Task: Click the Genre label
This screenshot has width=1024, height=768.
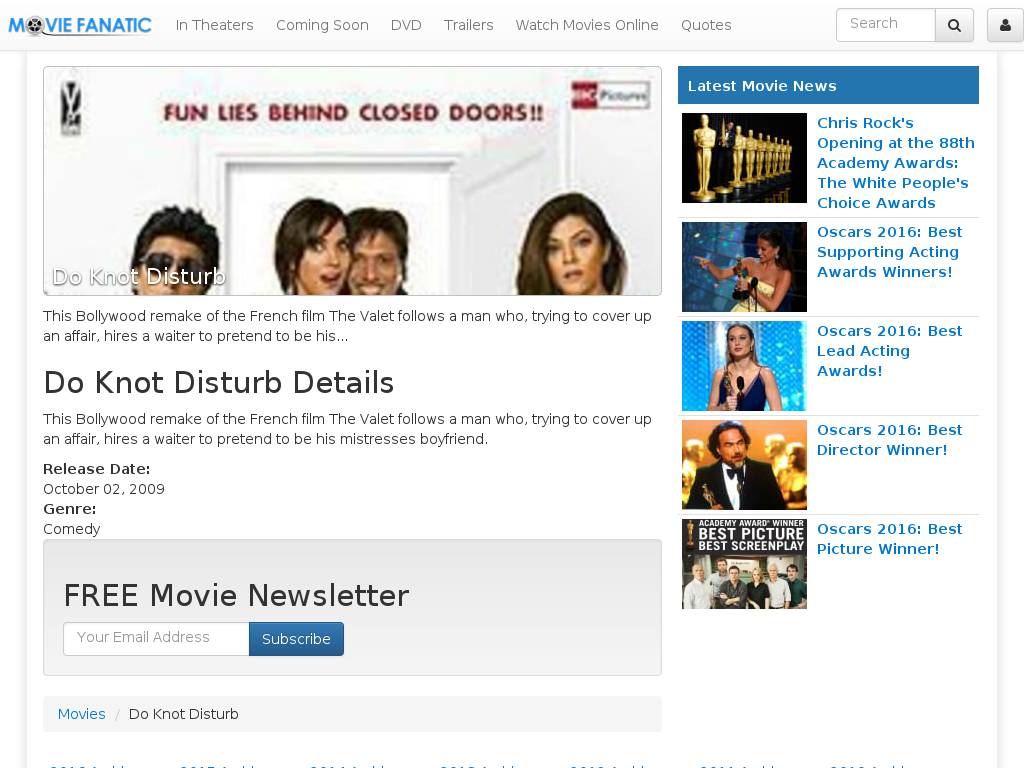Action: click(x=70, y=509)
